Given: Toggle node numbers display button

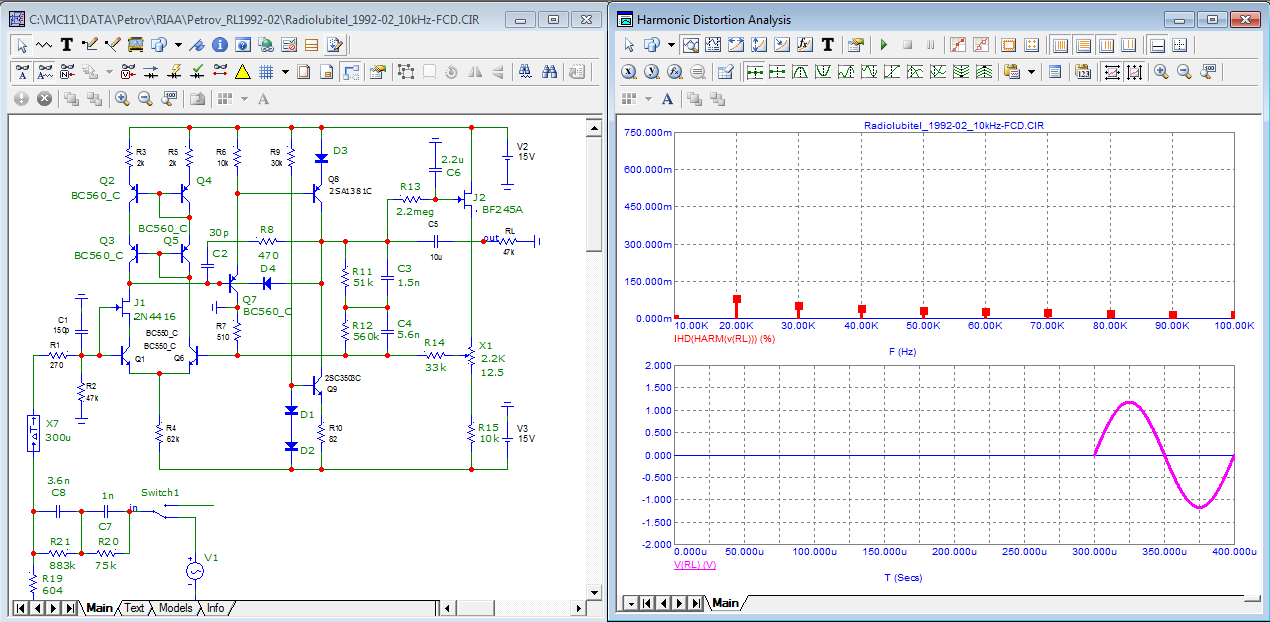Looking at the screenshot, I should coord(67,72).
